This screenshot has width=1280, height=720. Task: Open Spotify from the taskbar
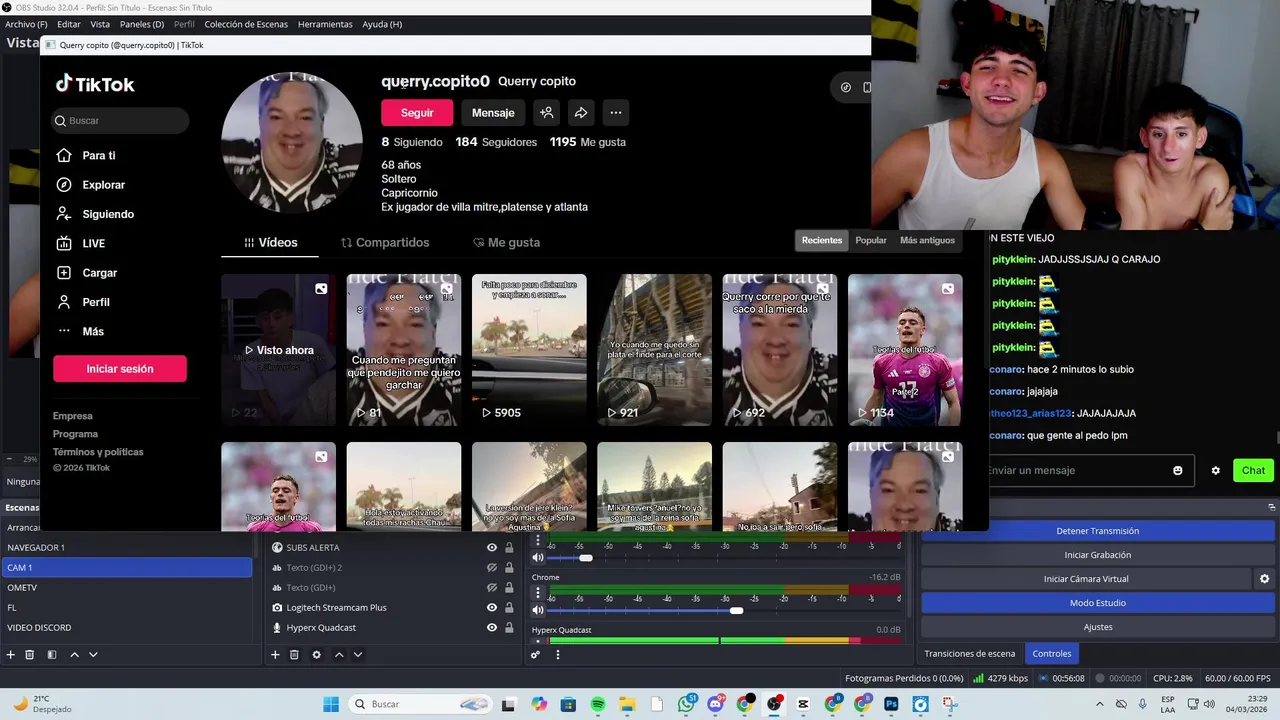pos(598,704)
